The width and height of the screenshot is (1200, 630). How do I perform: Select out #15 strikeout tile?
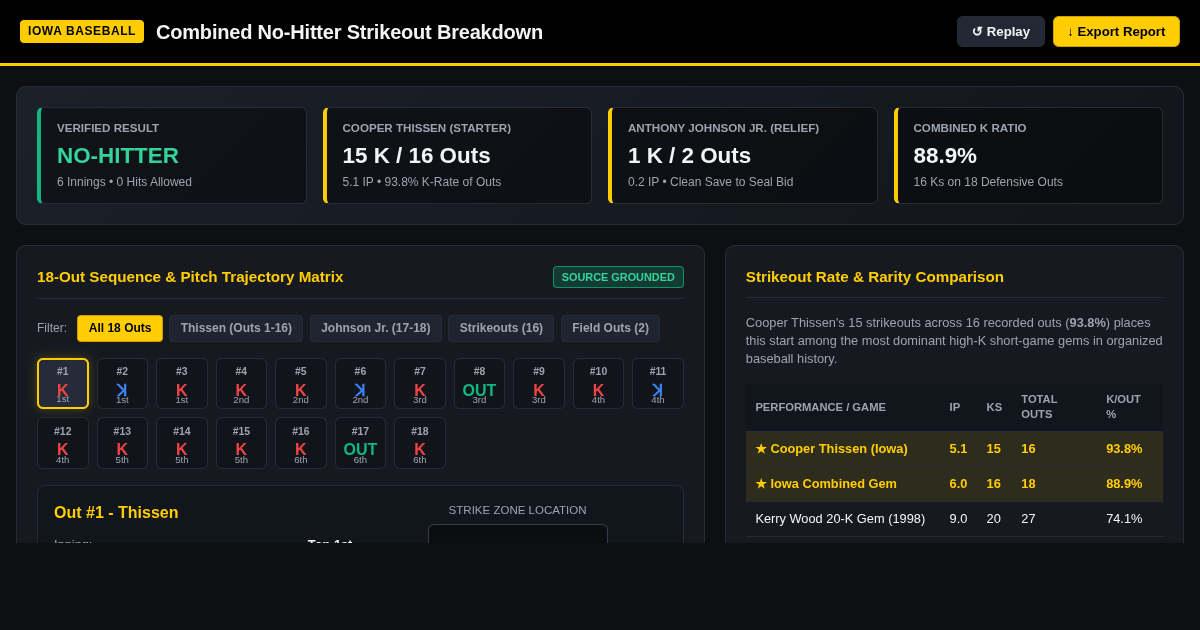pyautogui.click(x=241, y=444)
